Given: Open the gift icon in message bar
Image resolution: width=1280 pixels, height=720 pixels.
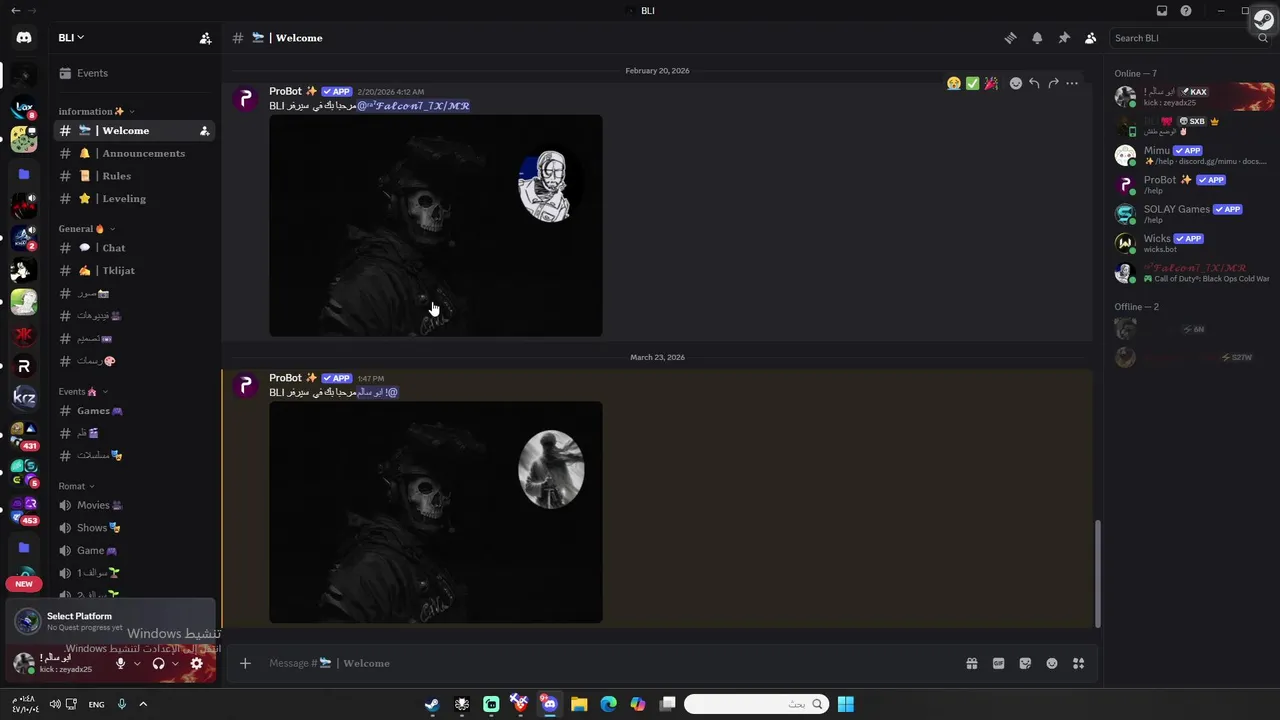Looking at the screenshot, I should coord(971,663).
